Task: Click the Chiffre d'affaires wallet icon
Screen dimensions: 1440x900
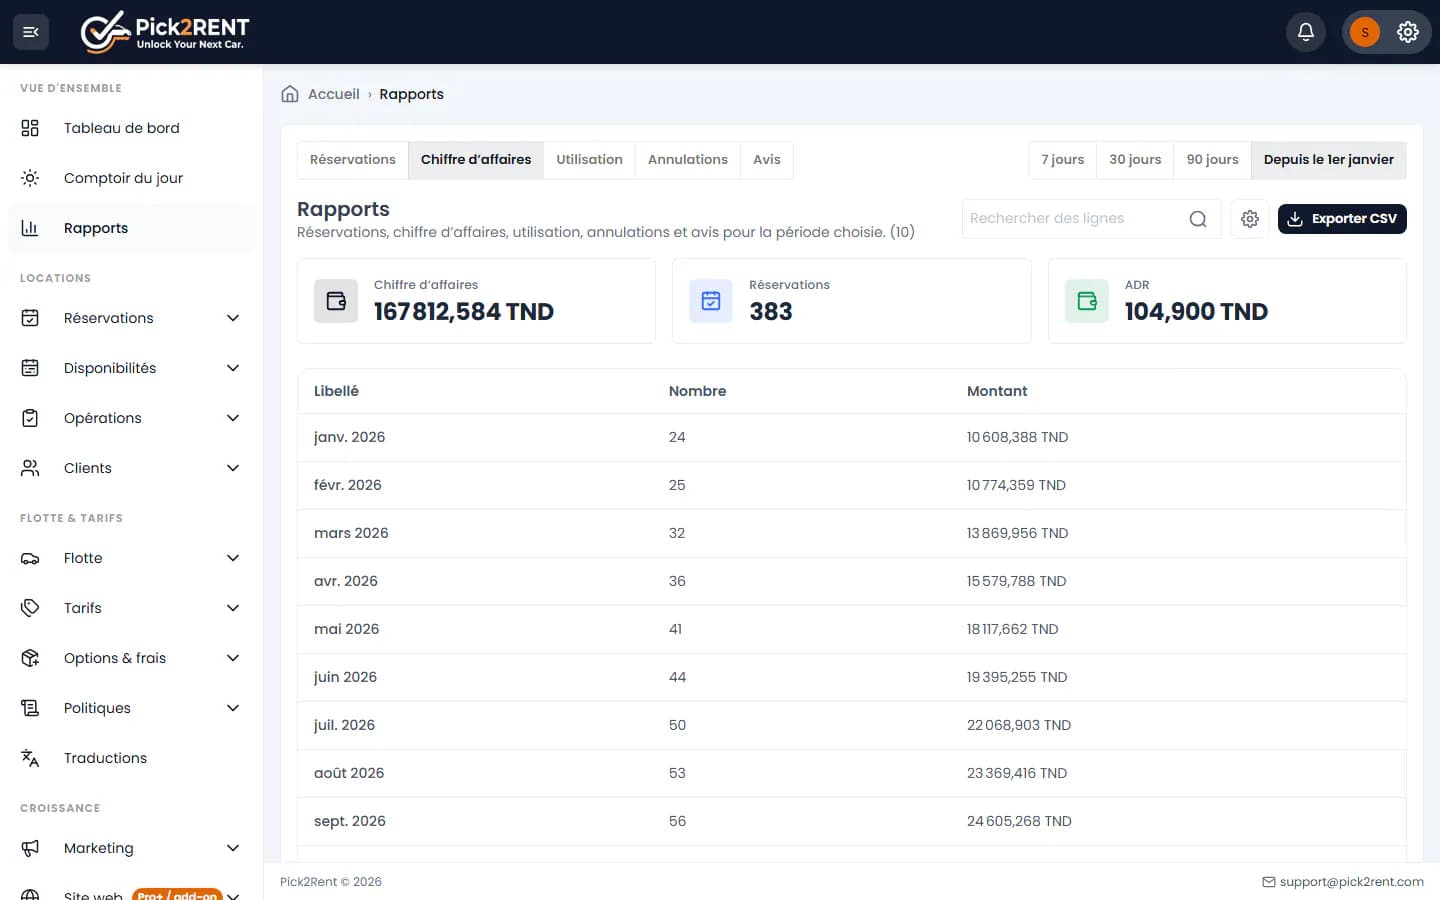Action: (x=336, y=301)
